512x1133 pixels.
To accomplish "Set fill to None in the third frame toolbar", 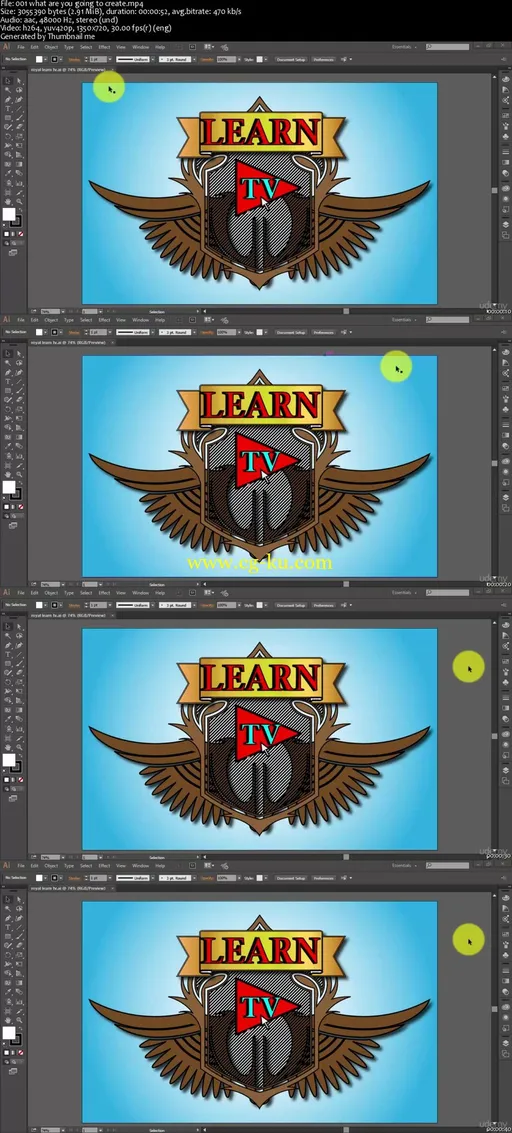I will point(20,780).
